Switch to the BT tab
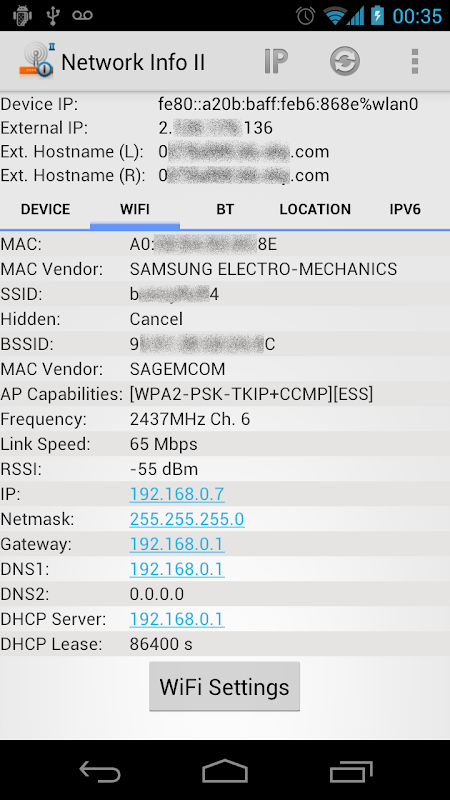Viewport: 450px width, 800px height. pos(225,209)
